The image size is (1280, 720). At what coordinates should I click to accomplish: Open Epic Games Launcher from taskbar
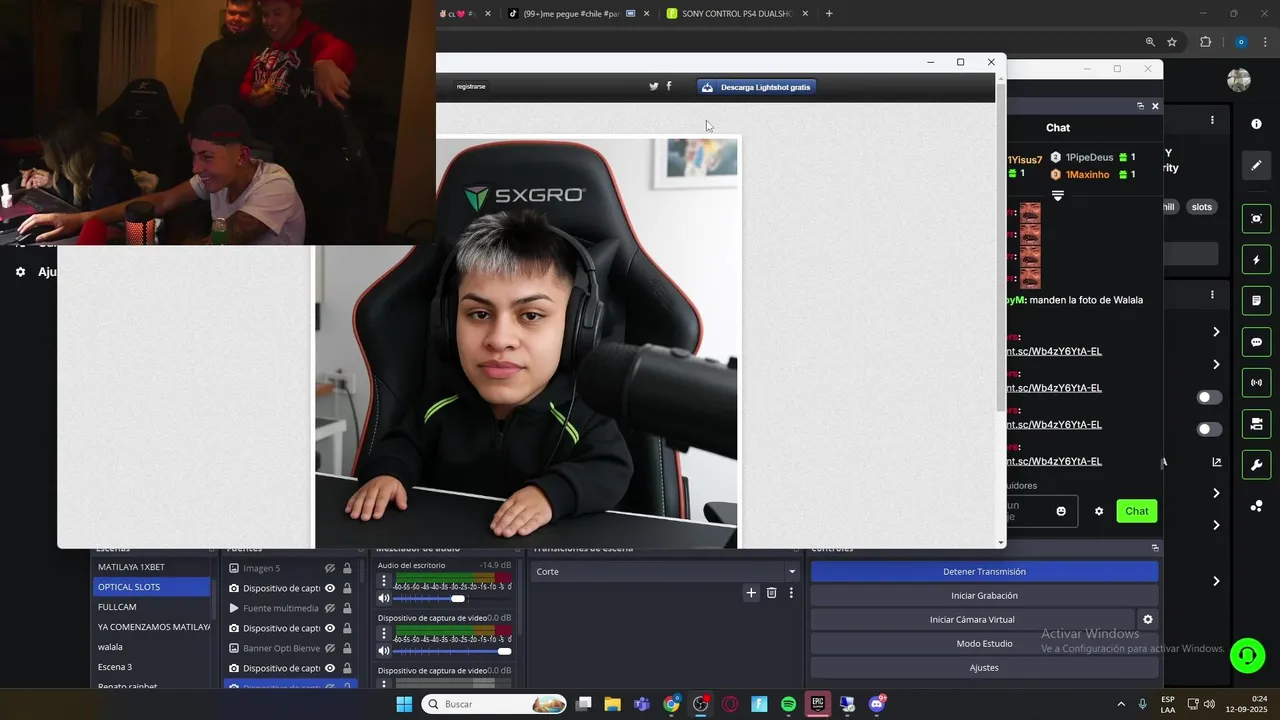click(x=818, y=704)
